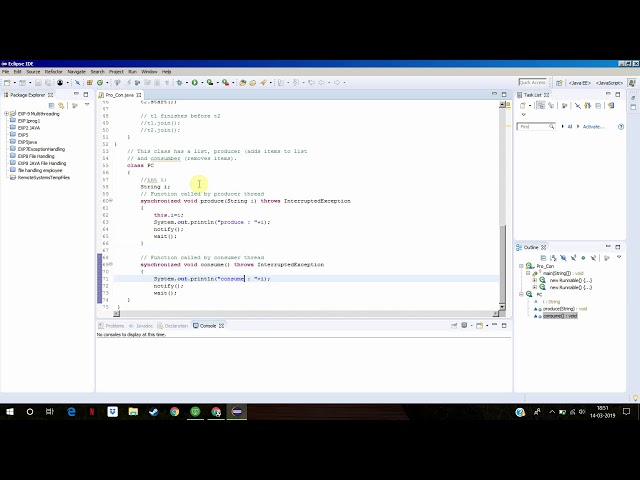Open the Netflix app from the taskbar
Viewport: 640px width, 480px height.
coord(92,412)
